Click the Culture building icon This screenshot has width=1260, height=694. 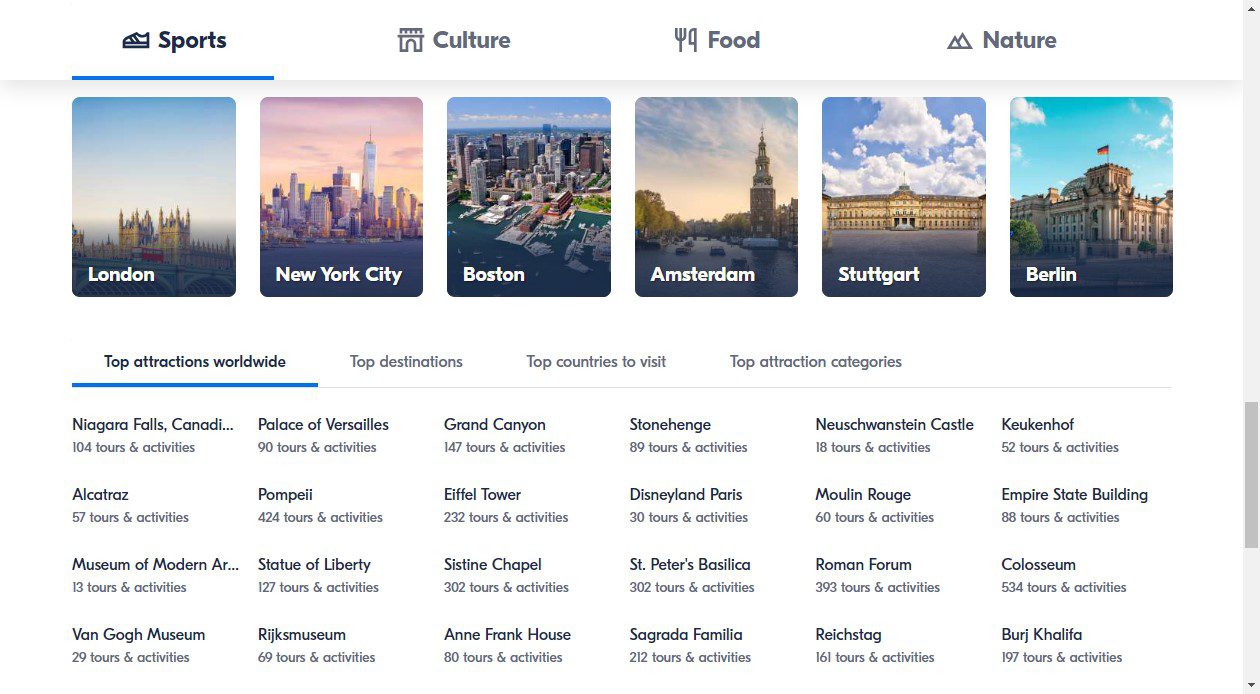(x=411, y=41)
